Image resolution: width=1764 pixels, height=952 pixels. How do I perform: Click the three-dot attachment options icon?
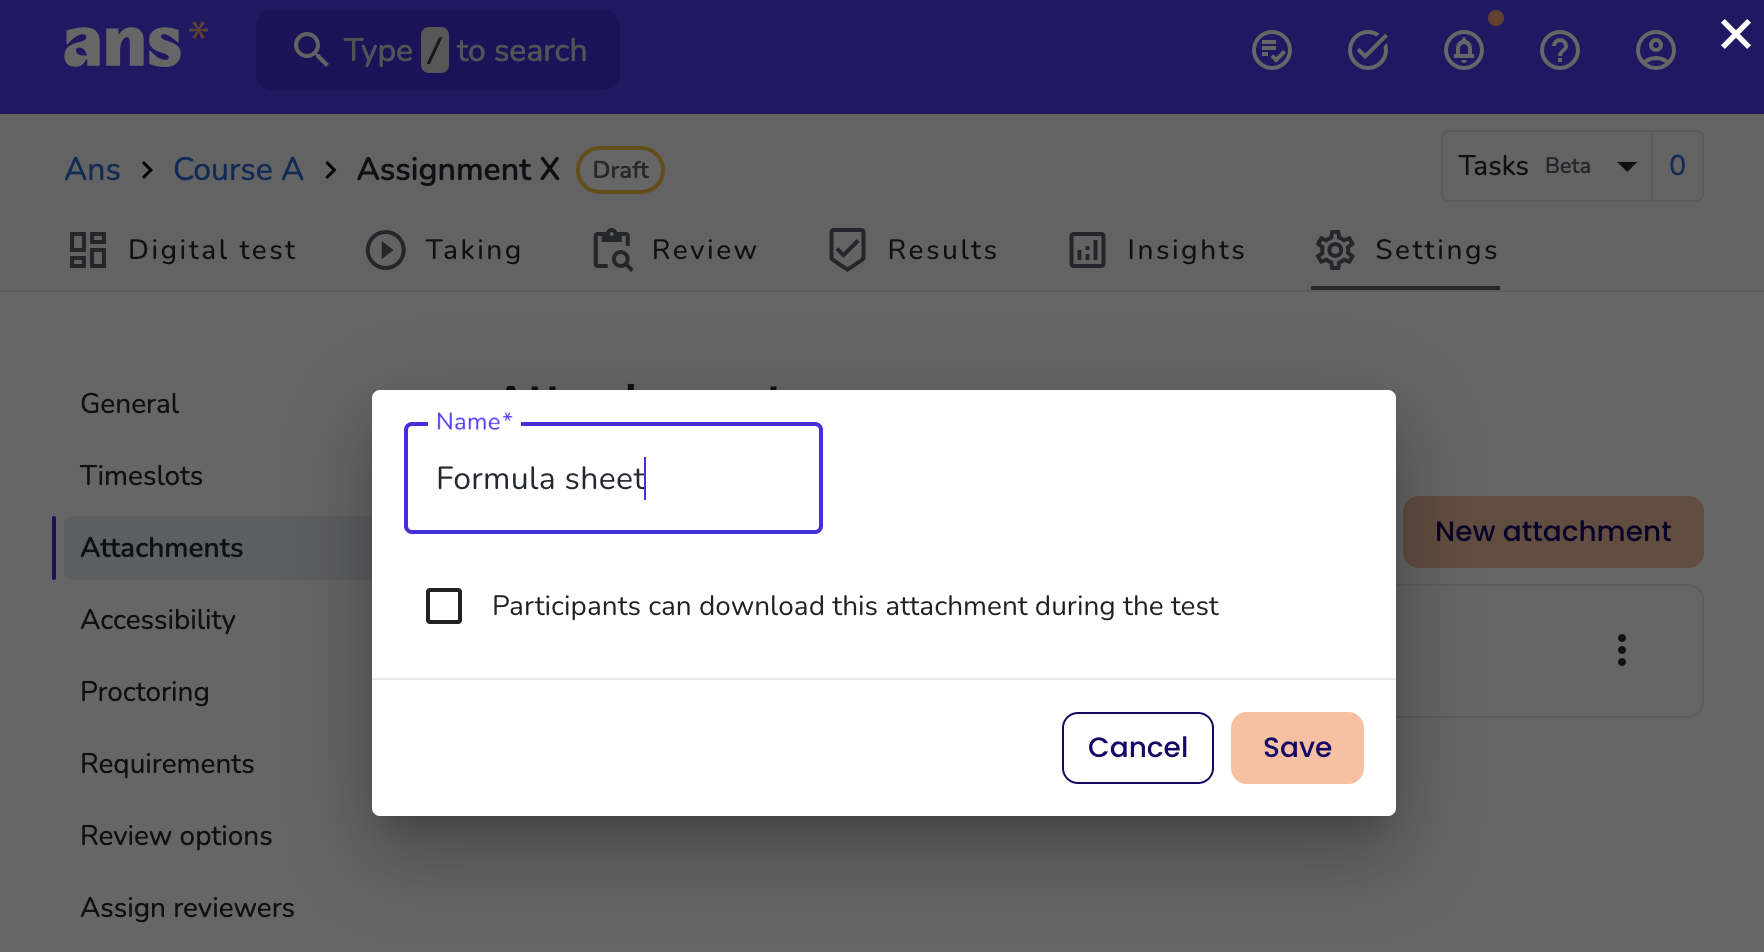pos(1622,650)
